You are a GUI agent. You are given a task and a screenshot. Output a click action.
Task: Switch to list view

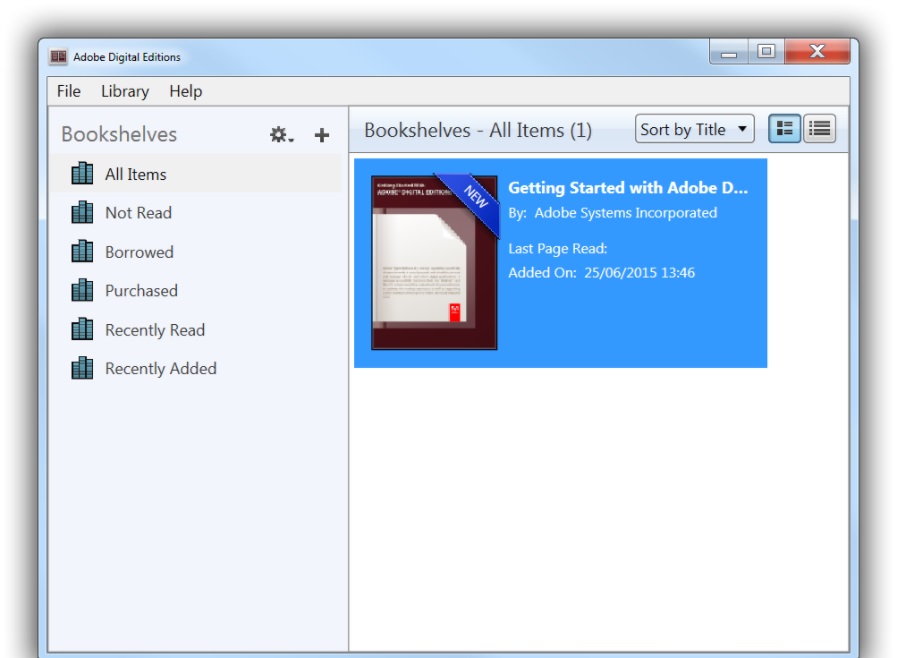(x=819, y=129)
